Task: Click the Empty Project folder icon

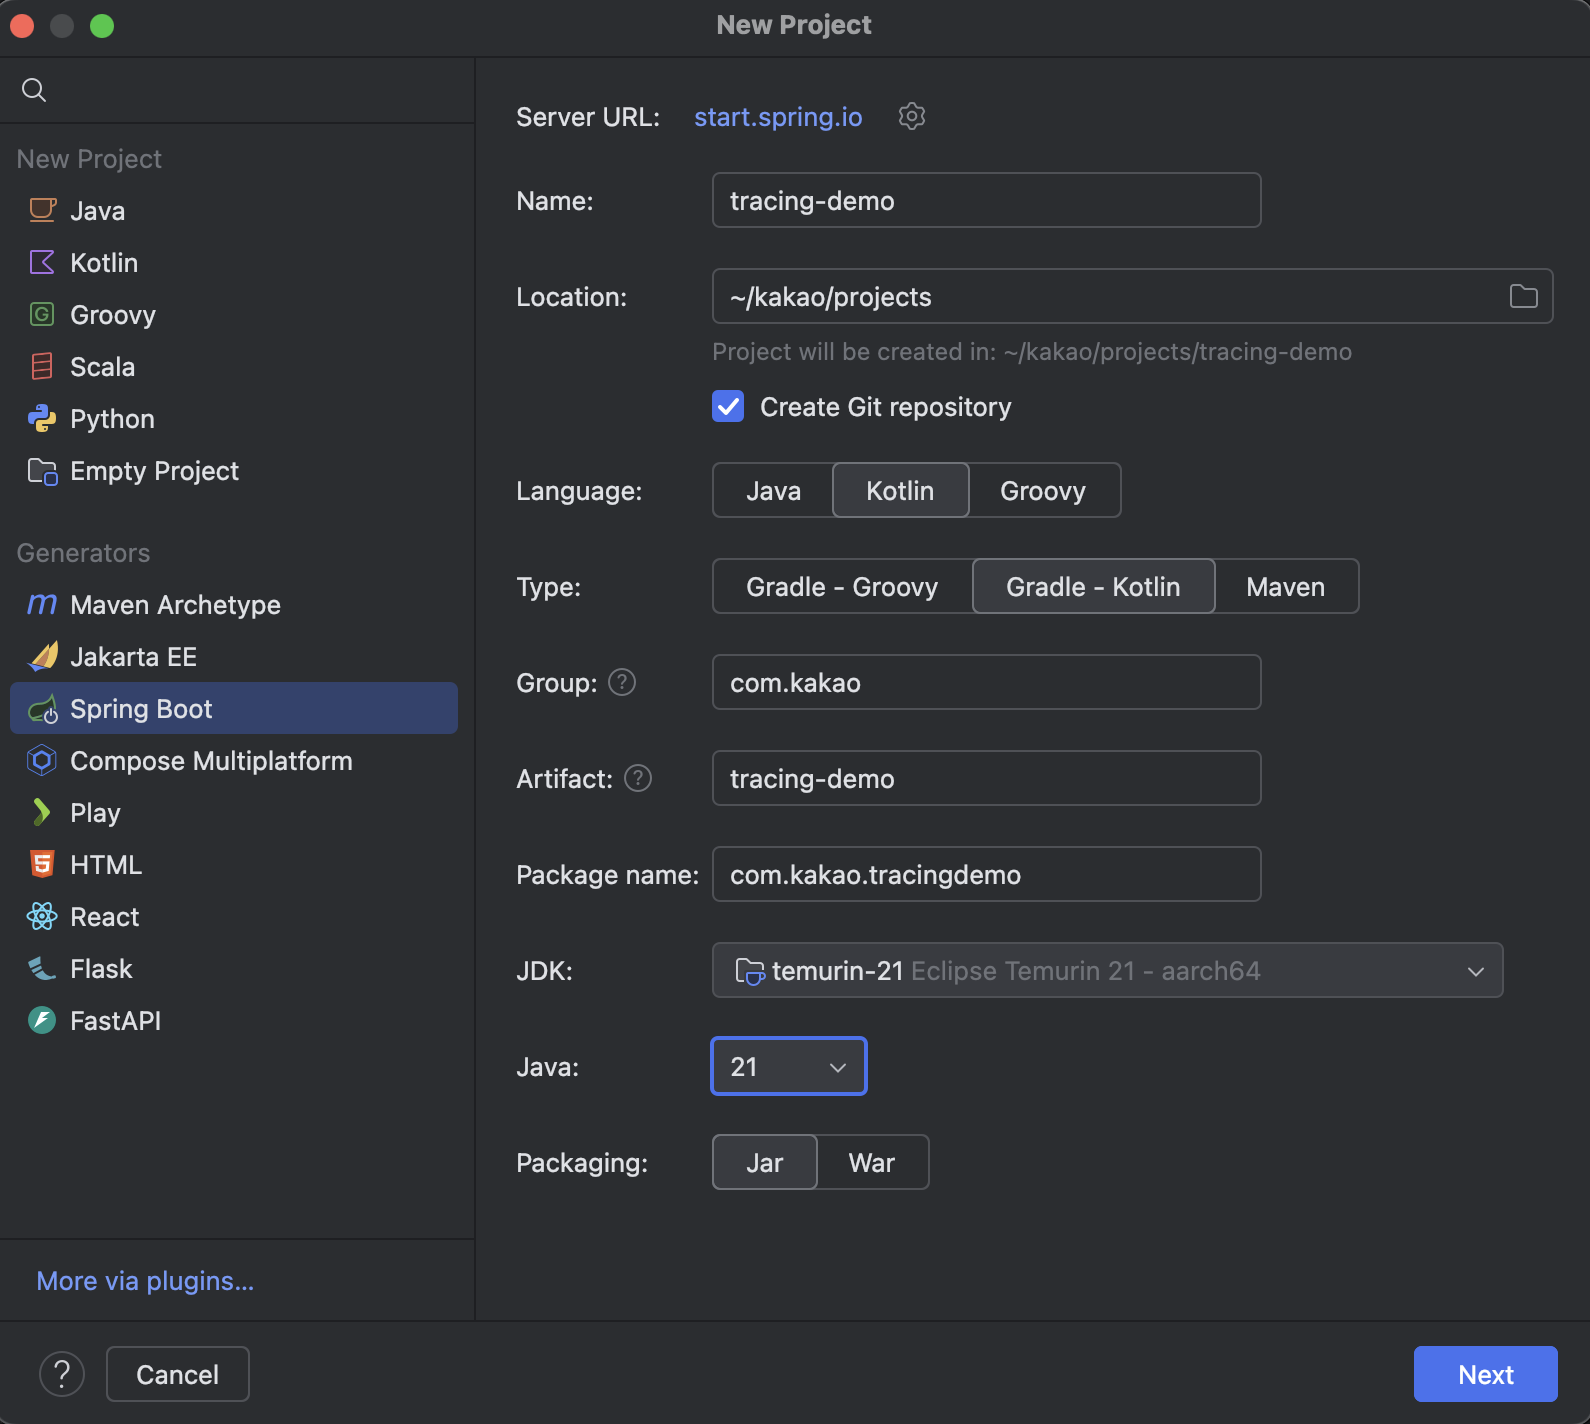Action: [42, 470]
